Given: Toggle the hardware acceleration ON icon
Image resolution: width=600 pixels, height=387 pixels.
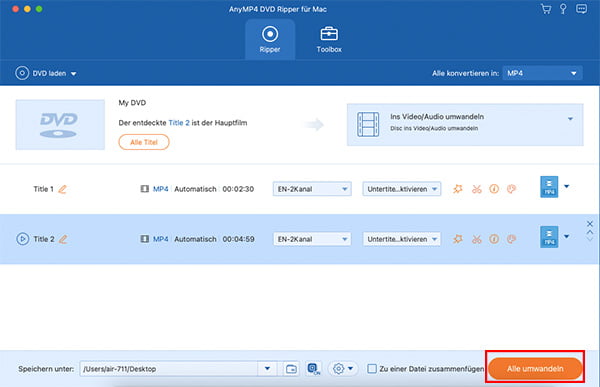Looking at the screenshot, I should pyautogui.click(x=314, y=369).
